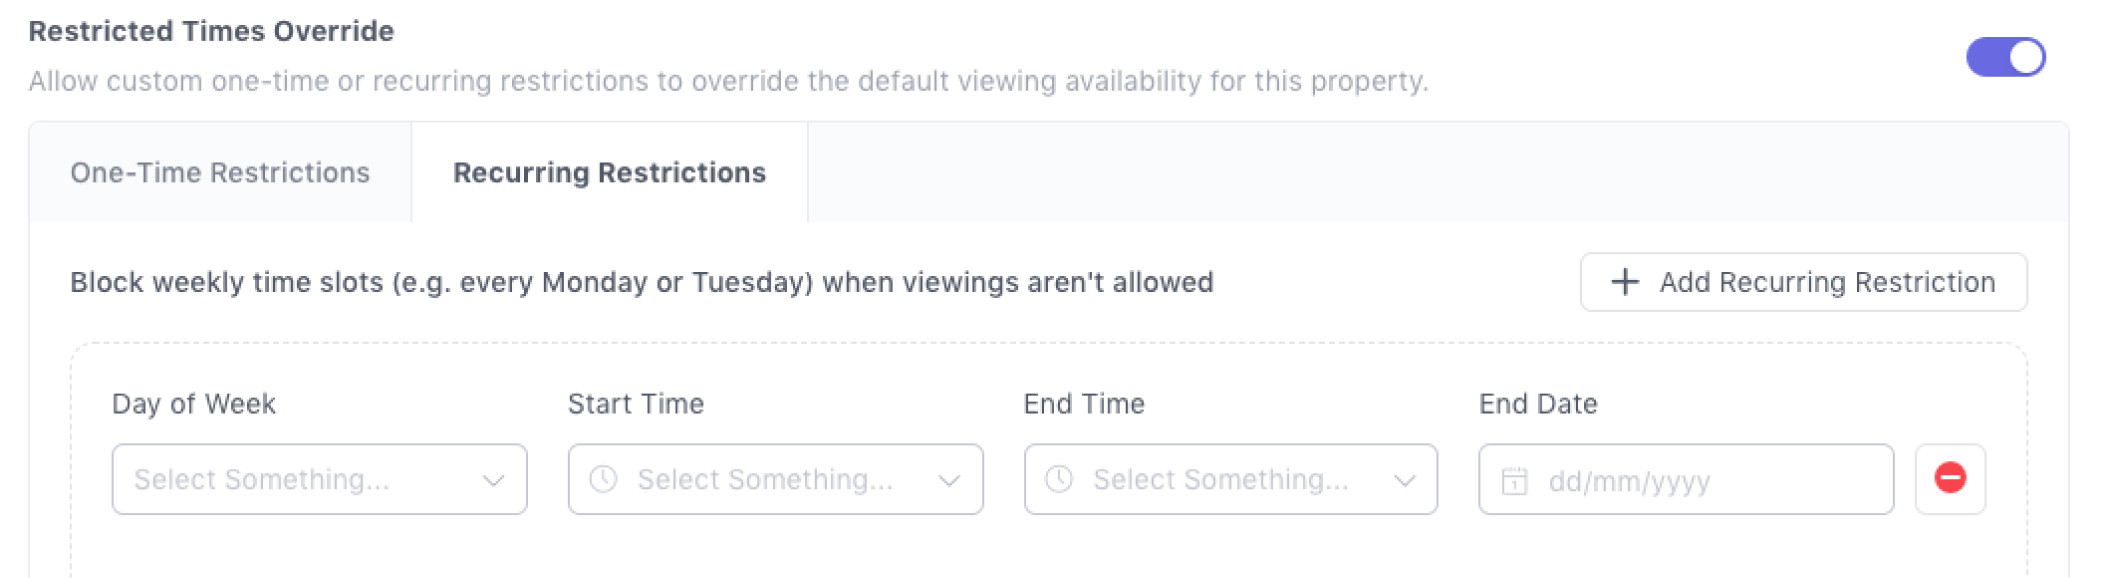Click the clock icon in Start Time

click(x=603, y=480)
